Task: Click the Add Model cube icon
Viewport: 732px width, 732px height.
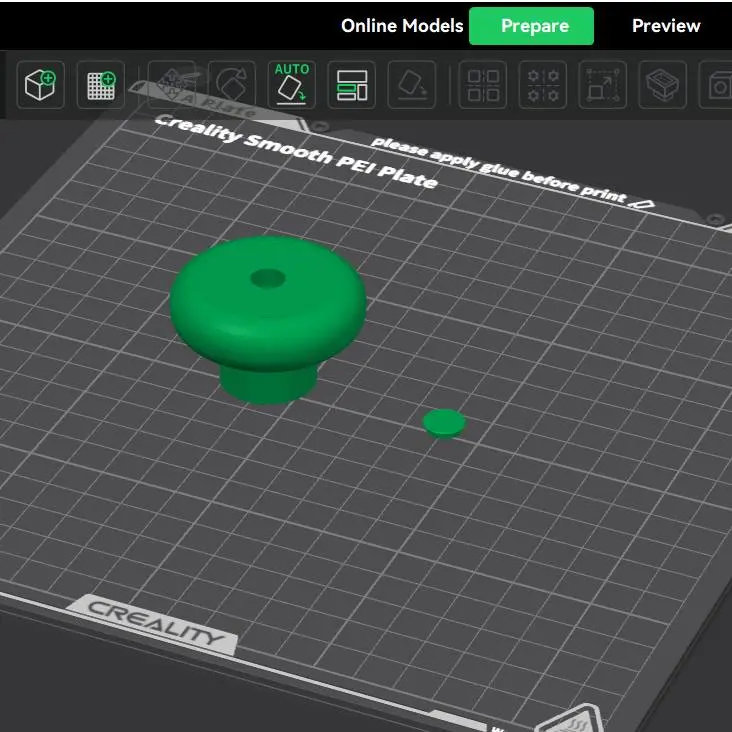Action: pyautogui.click(x=41, y=85)
